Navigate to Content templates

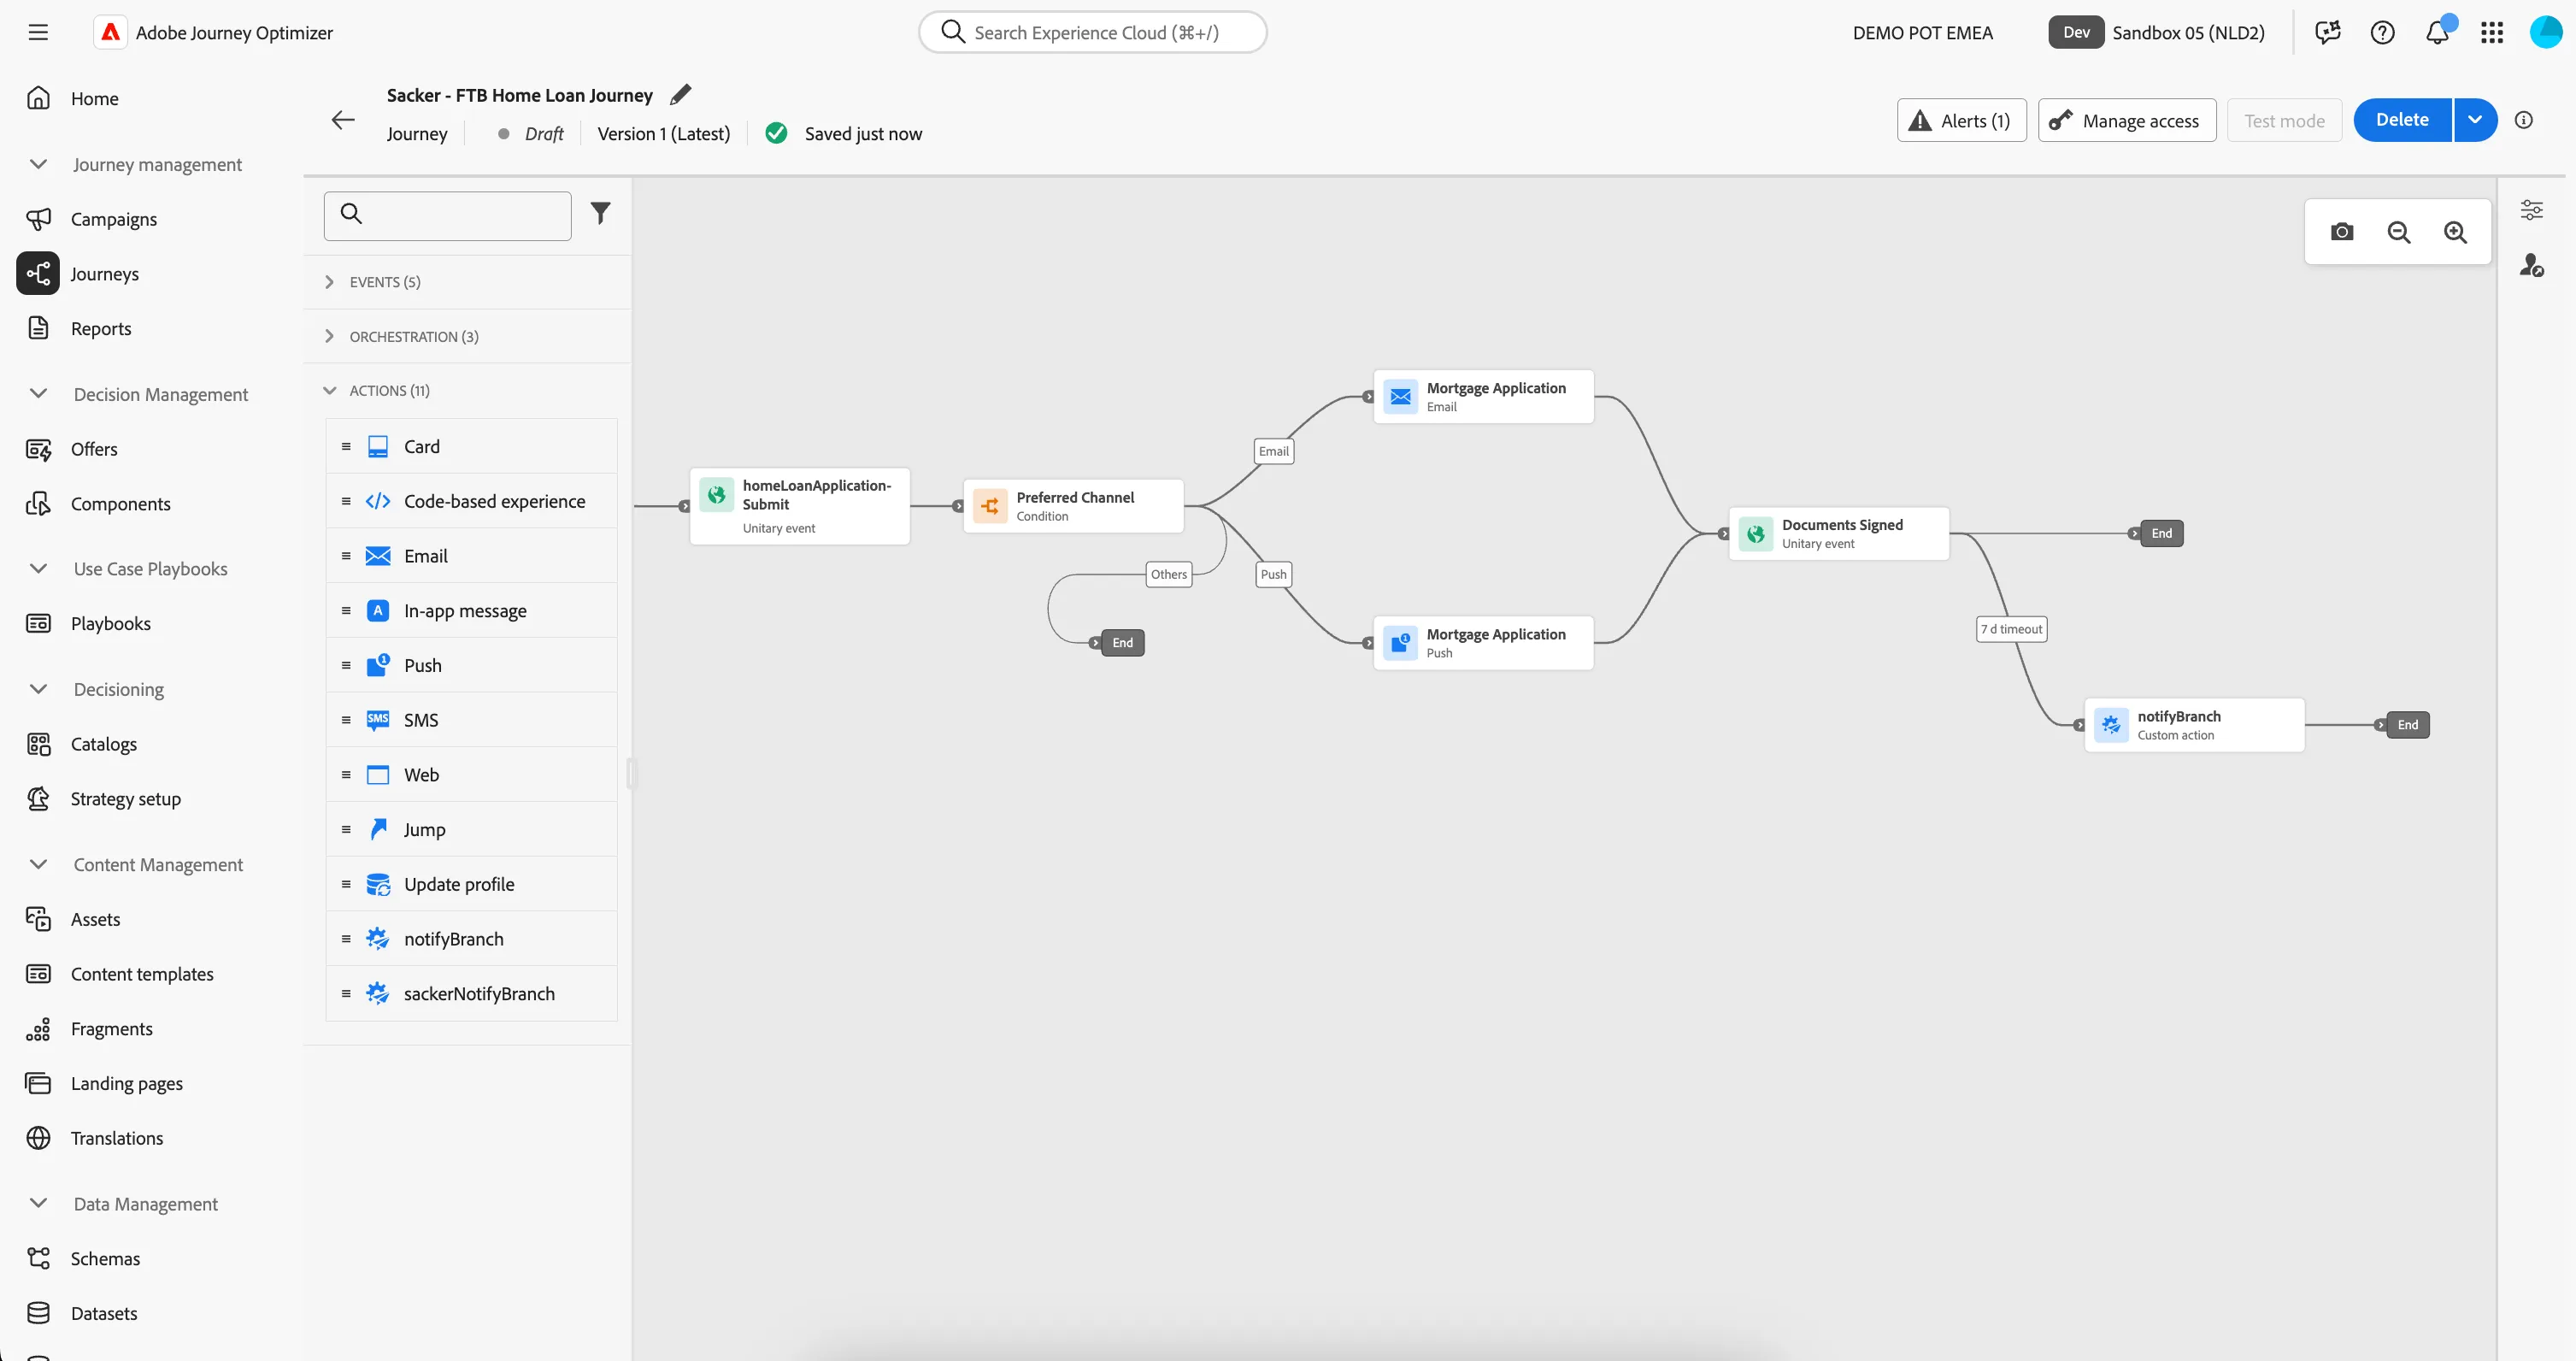(x=141, y=974)
